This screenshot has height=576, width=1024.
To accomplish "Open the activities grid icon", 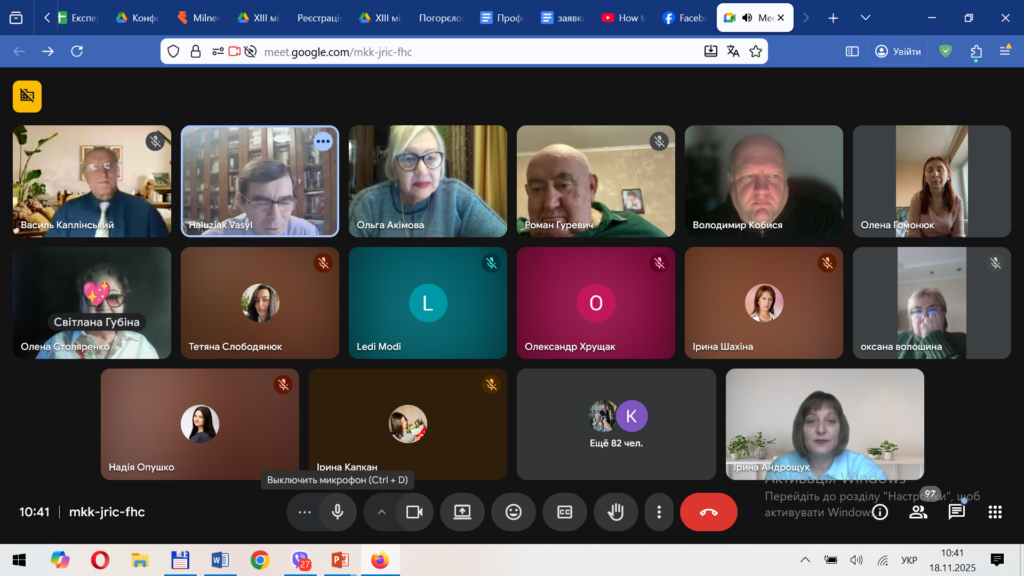I will click(994, 512).
